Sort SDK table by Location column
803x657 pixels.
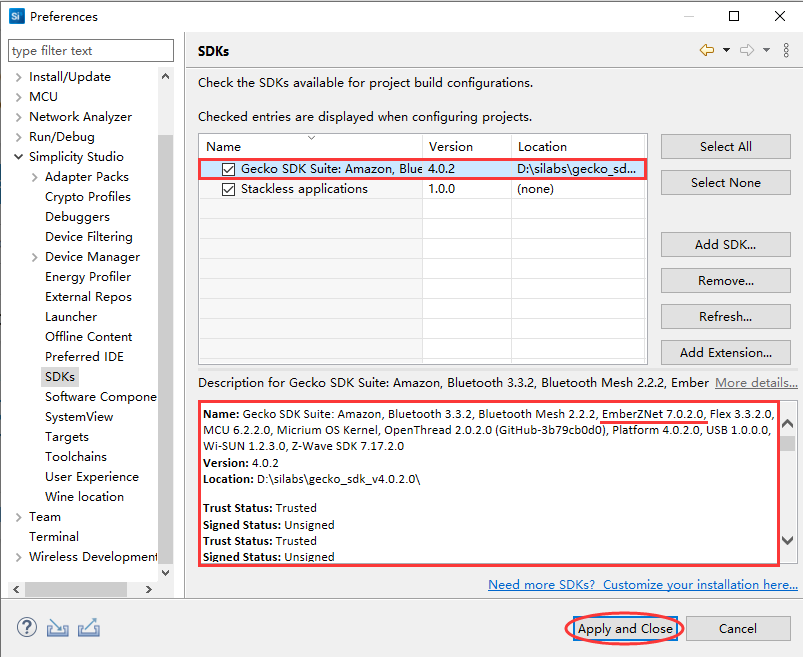[x=579, y=146]
